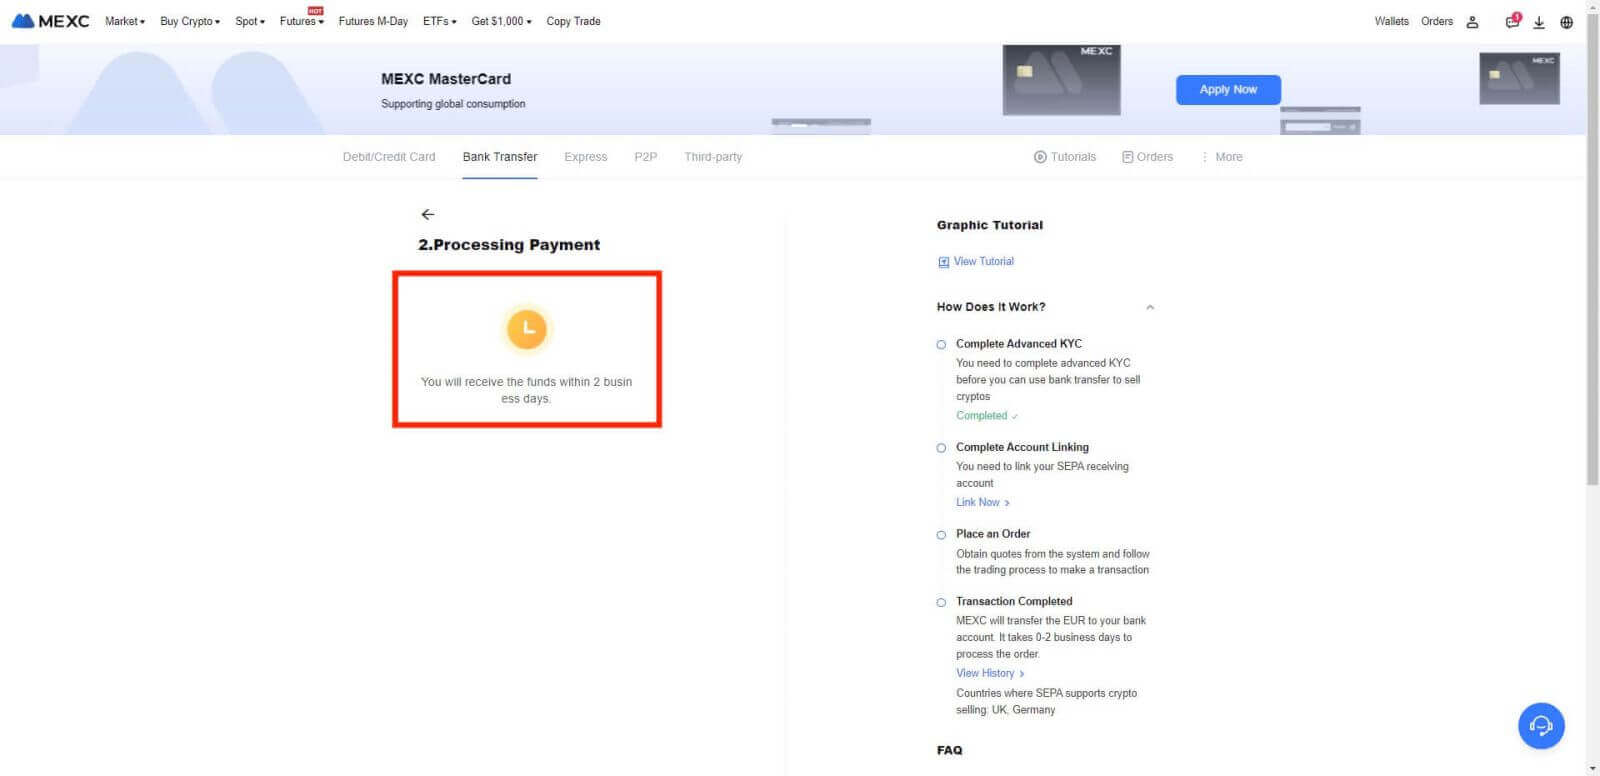Click the Transaction Completed step

tap(1014, 602)
